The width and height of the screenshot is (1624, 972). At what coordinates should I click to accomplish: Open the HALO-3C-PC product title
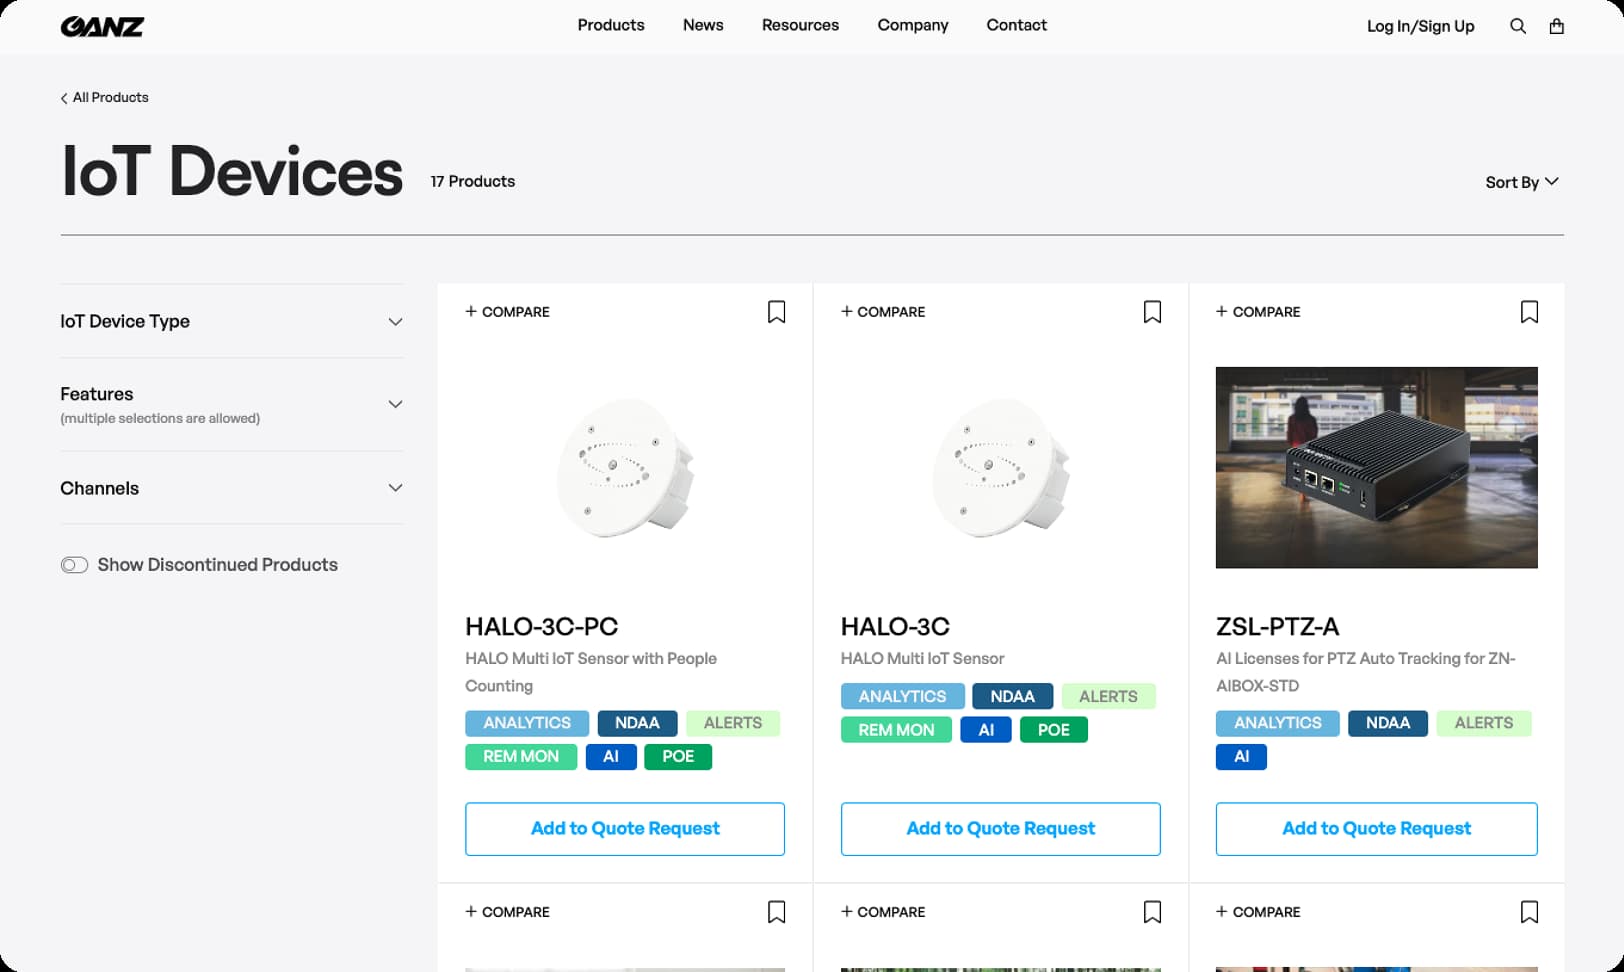pos(541,627)
